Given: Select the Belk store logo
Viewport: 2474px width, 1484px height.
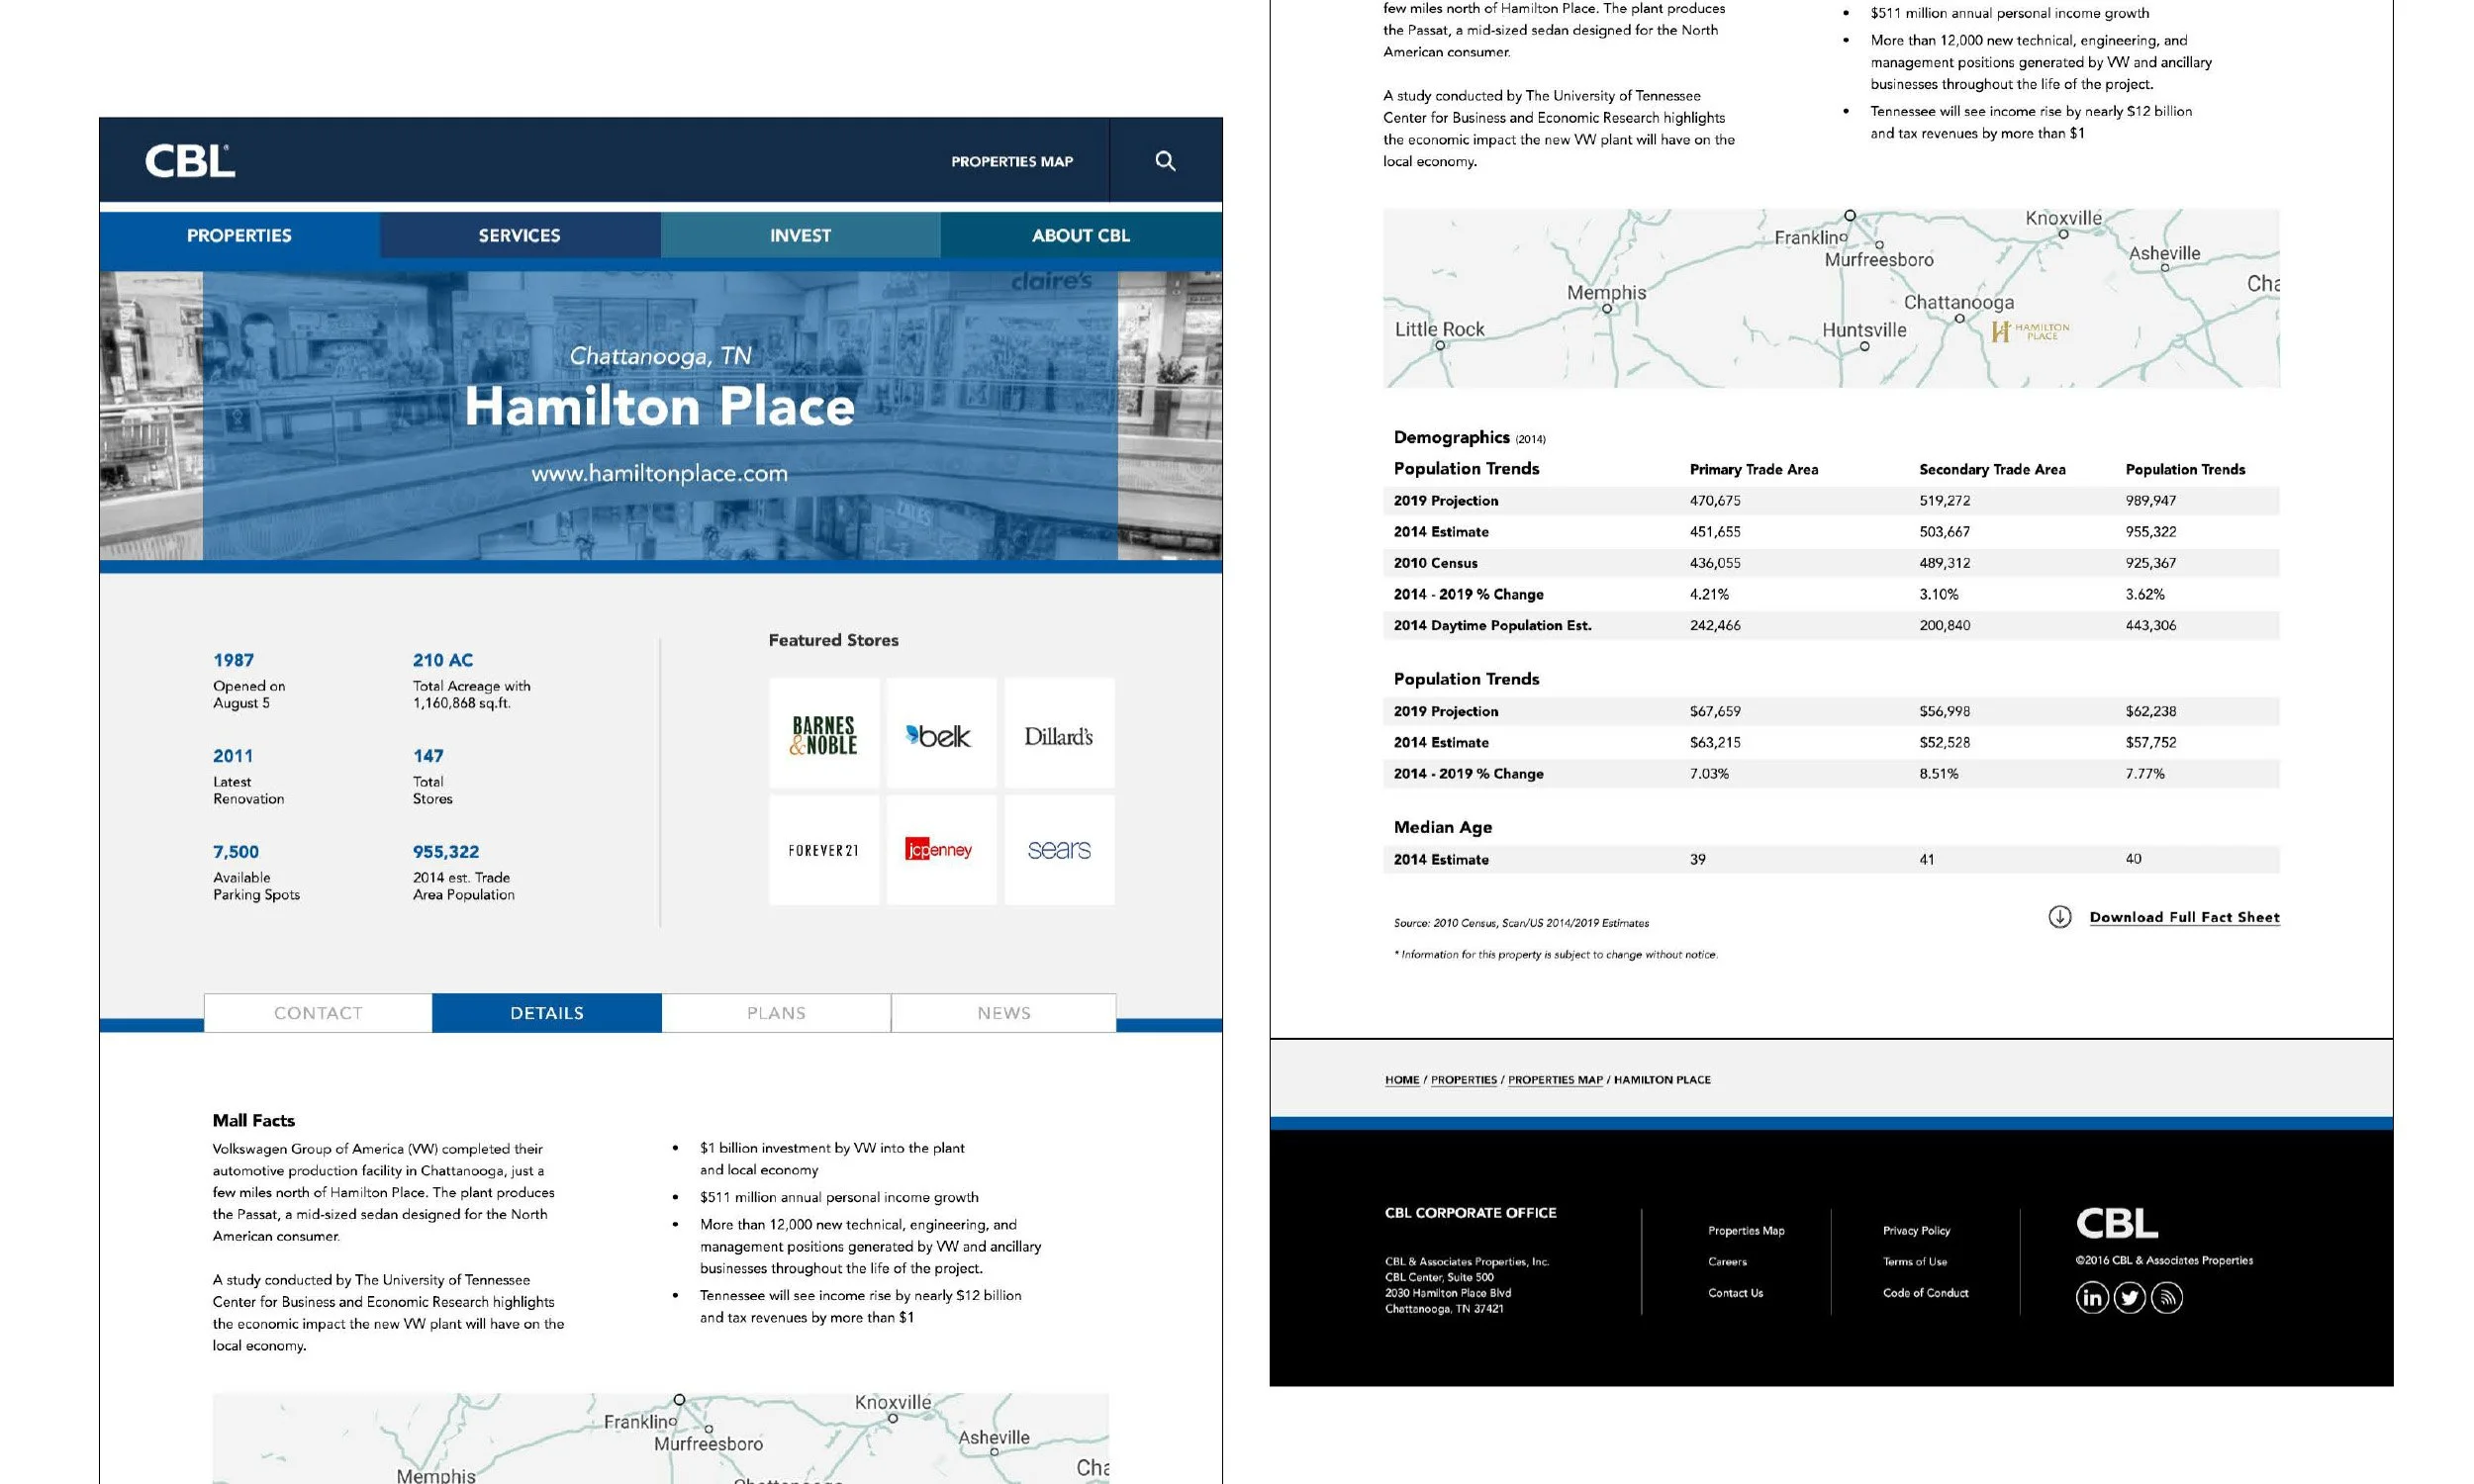Looking at the screenshot, I should [x=941, y=734].
